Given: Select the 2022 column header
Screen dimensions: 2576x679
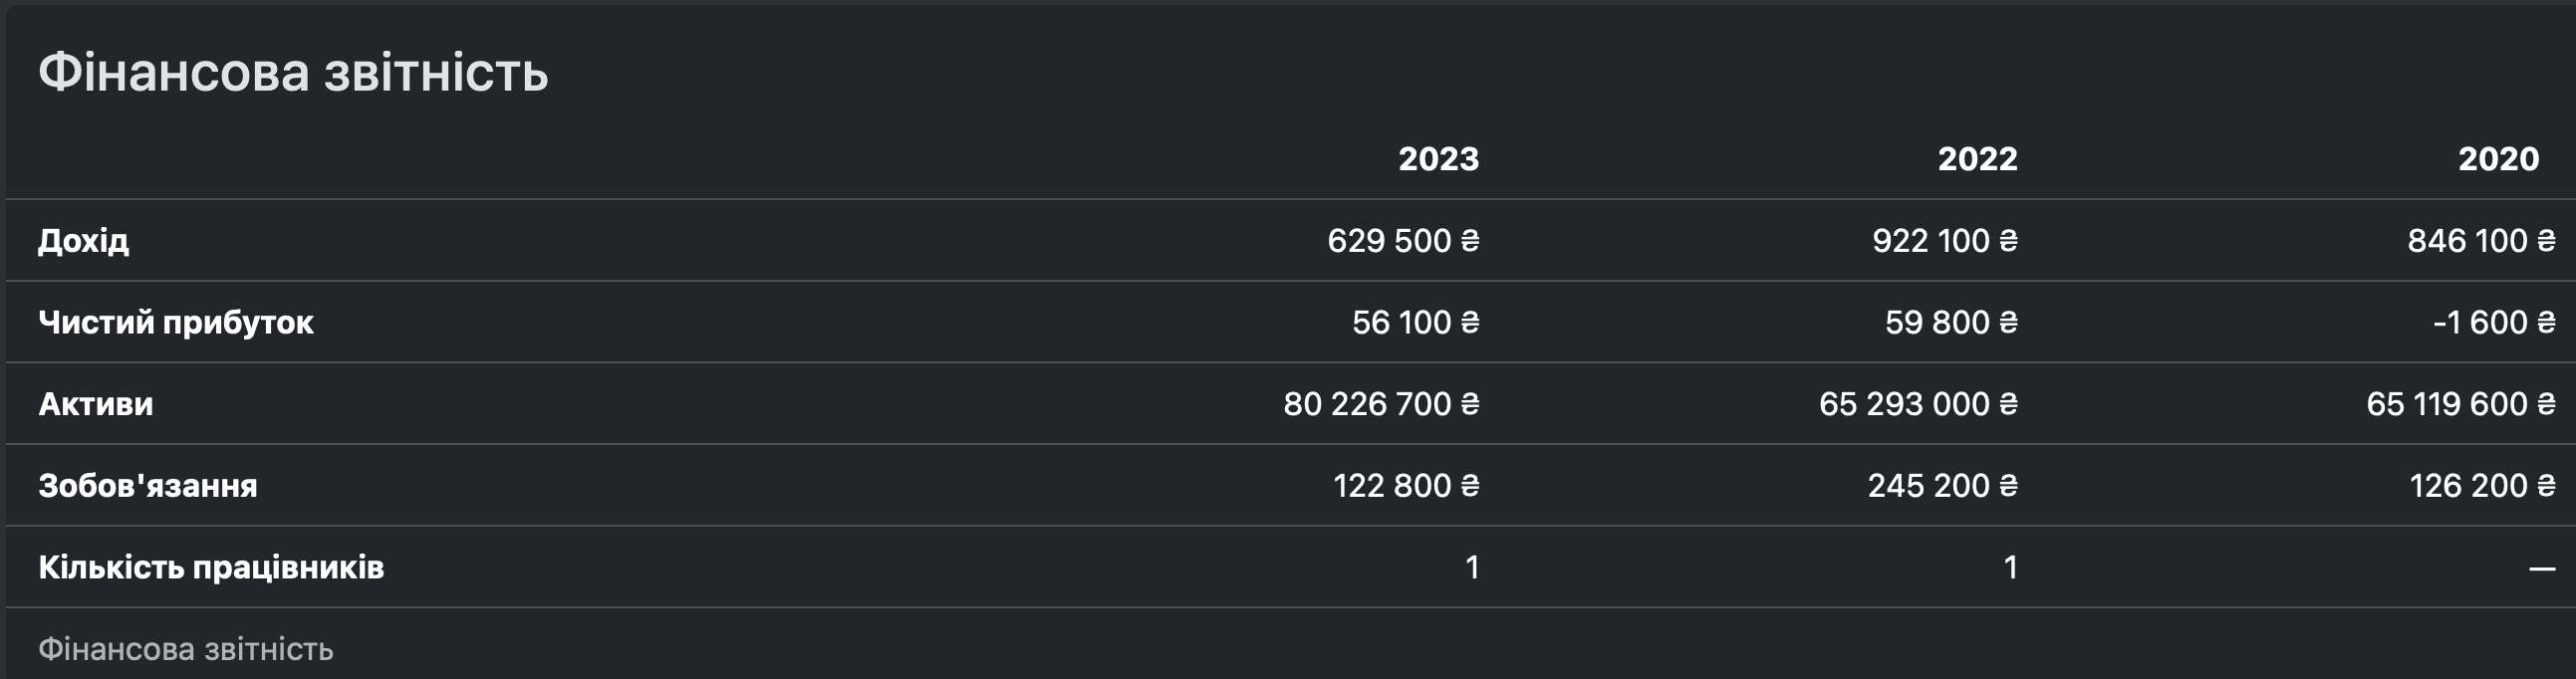Looking at the screenshot, I should pos(1977,159).
